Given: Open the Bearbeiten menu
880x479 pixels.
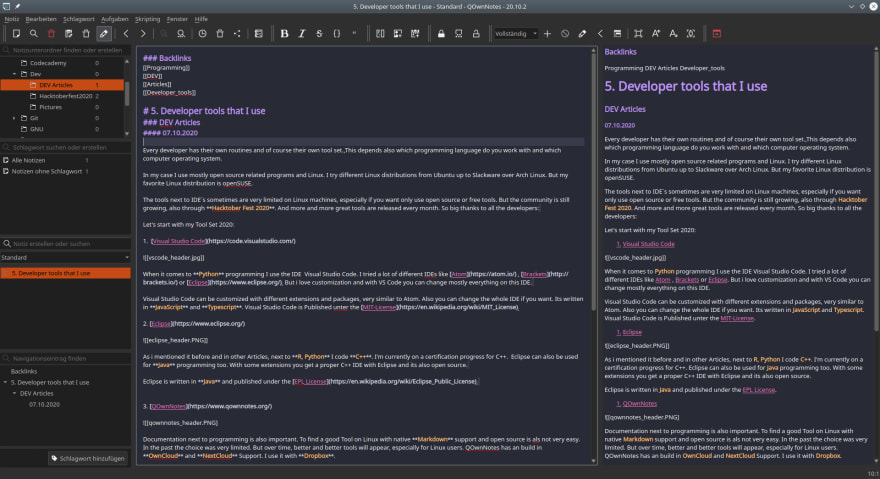Looking at the screenshot, I should click(x=41, y=19).
